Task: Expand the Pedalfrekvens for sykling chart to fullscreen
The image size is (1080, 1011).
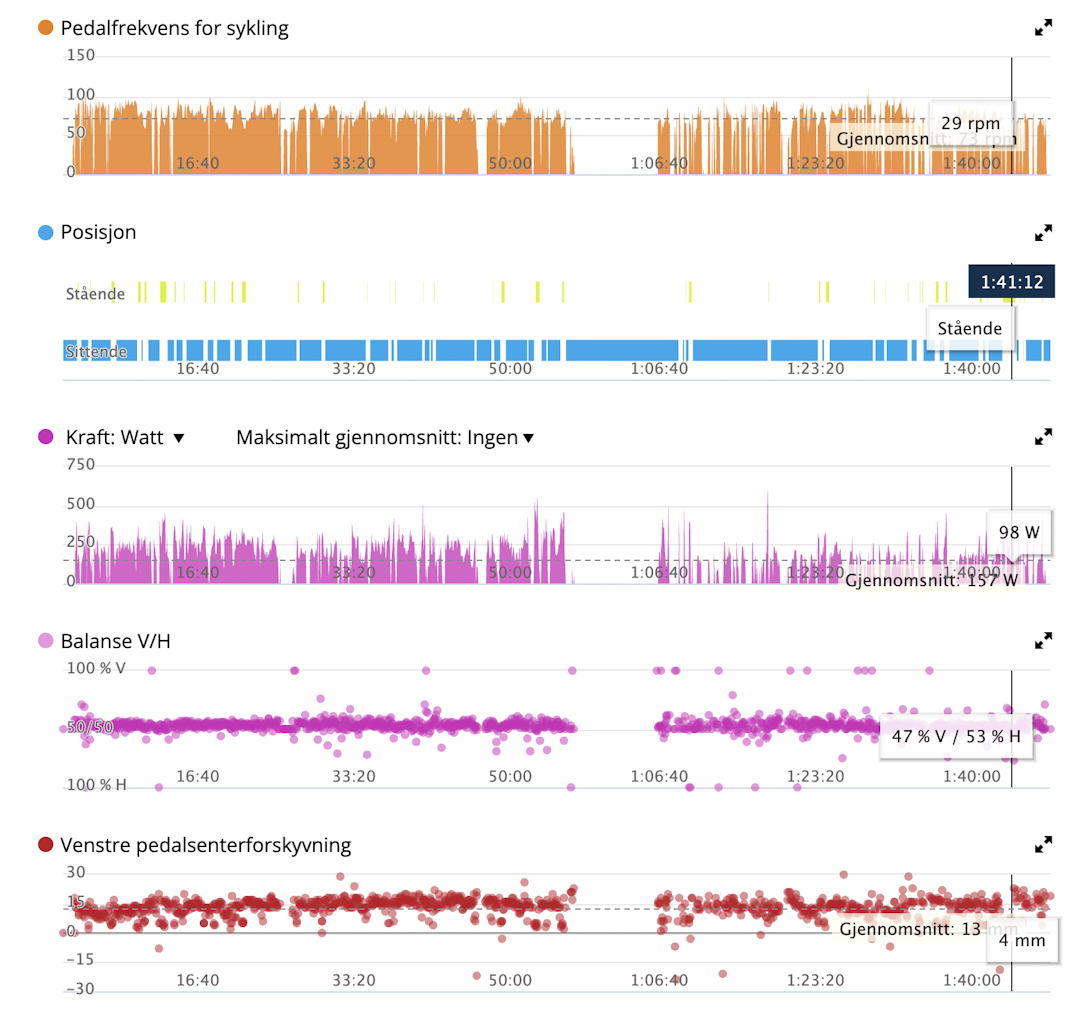Action: (x=1044, y=27)
